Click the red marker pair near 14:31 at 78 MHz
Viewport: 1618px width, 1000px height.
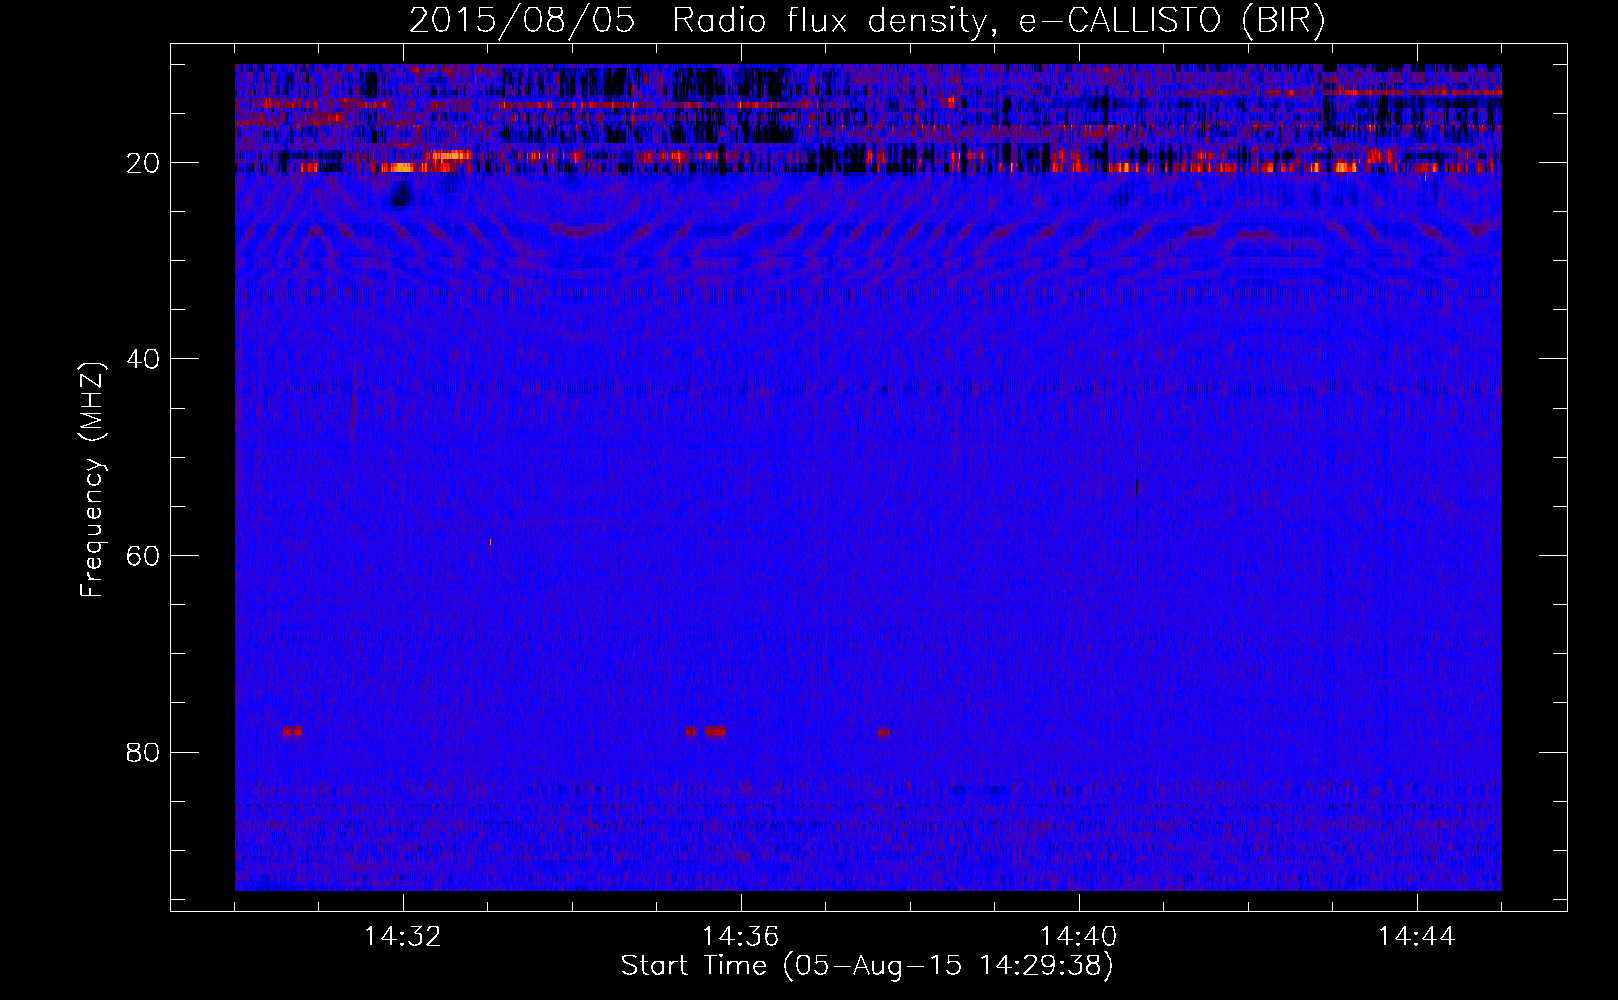point(292,731)
